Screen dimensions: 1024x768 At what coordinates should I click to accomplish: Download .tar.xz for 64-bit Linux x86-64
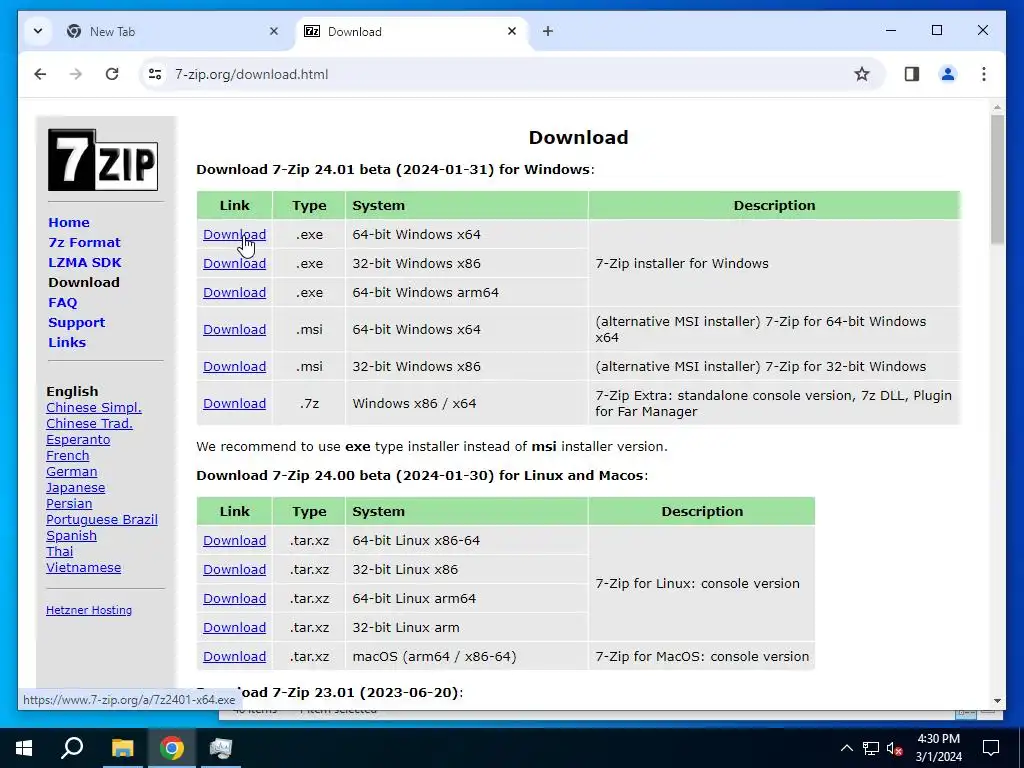pos(234,541)
